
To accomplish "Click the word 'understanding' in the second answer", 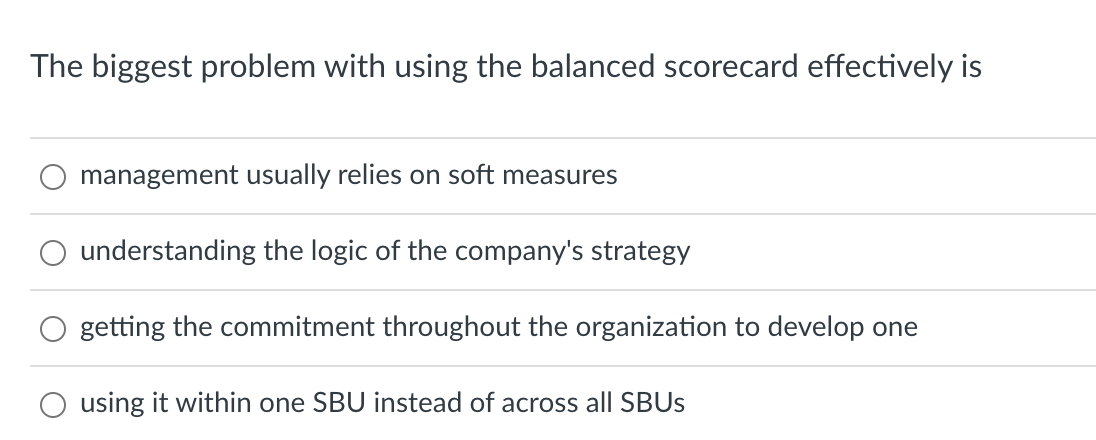I will click(x=168, y=251).
